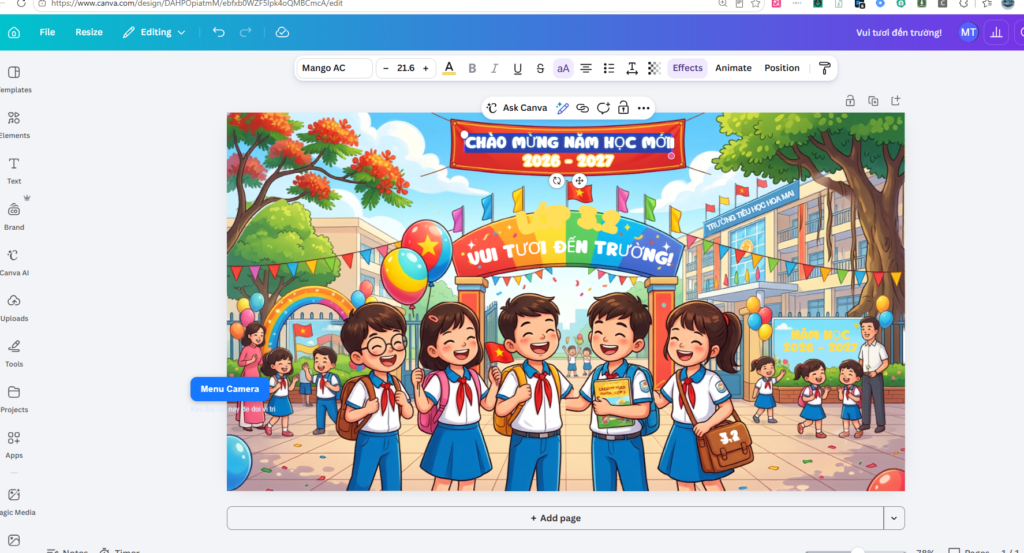The image size is (1024, 553).
Task: Click the Menu Camera button
Action: tap(230, 388)
